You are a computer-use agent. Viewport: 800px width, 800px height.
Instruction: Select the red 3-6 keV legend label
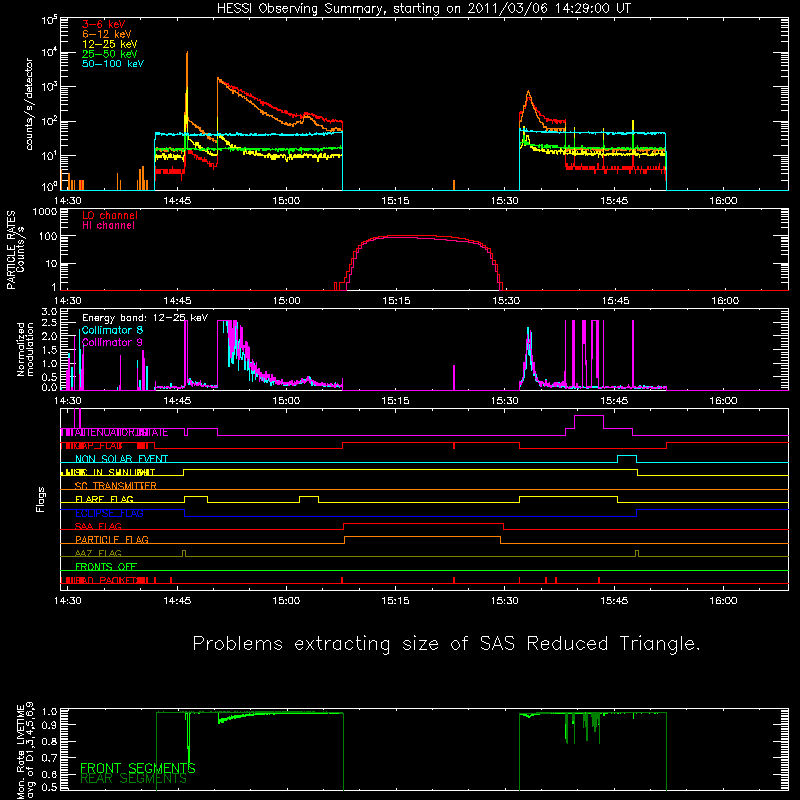[104, 24]
